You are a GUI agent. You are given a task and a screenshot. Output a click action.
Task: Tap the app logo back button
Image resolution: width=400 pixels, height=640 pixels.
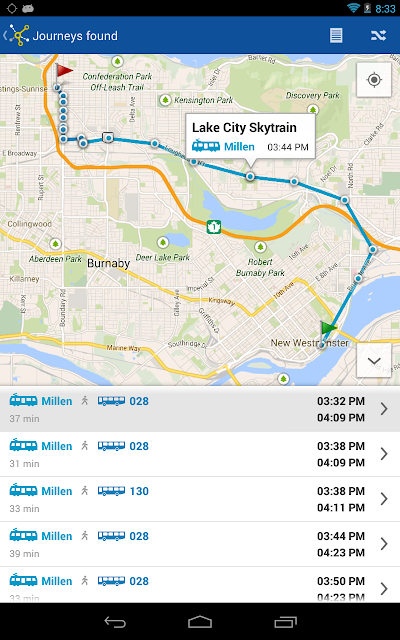(x=16, y=36)
